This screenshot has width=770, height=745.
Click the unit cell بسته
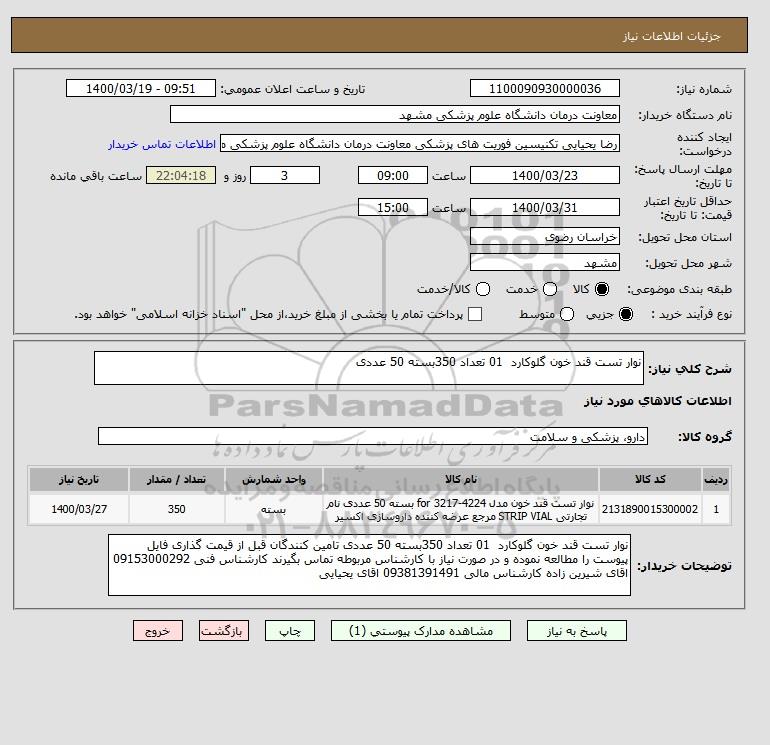(x=274, y=509)
